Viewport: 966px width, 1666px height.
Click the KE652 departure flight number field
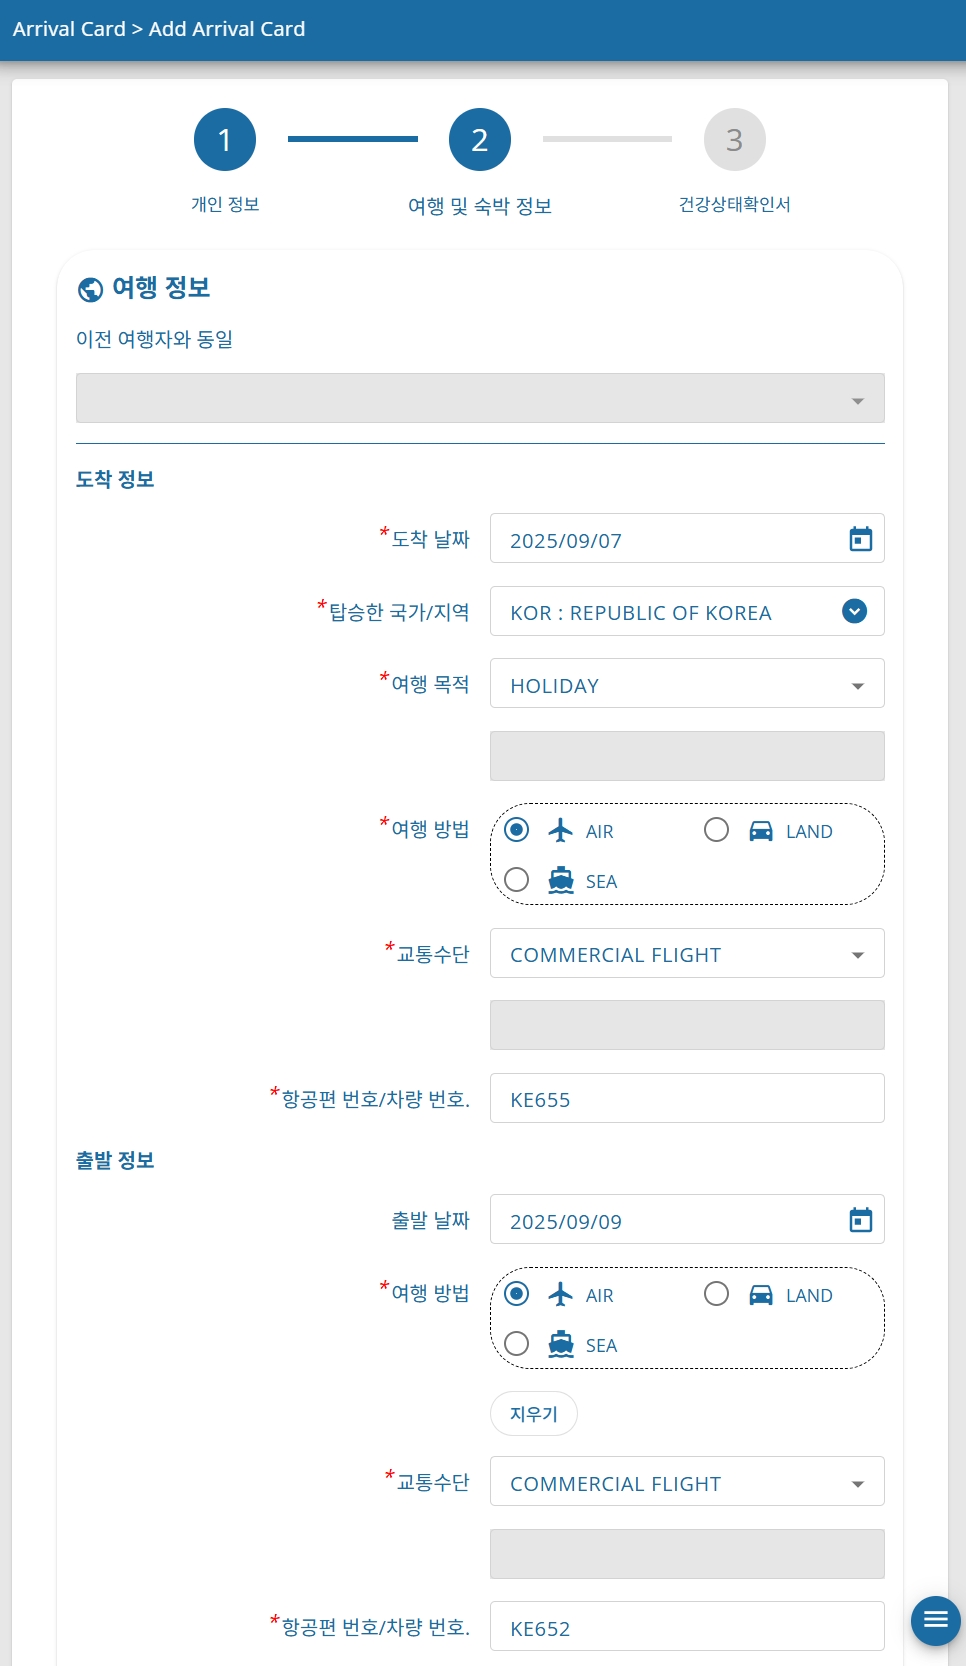pos(687,1626)
